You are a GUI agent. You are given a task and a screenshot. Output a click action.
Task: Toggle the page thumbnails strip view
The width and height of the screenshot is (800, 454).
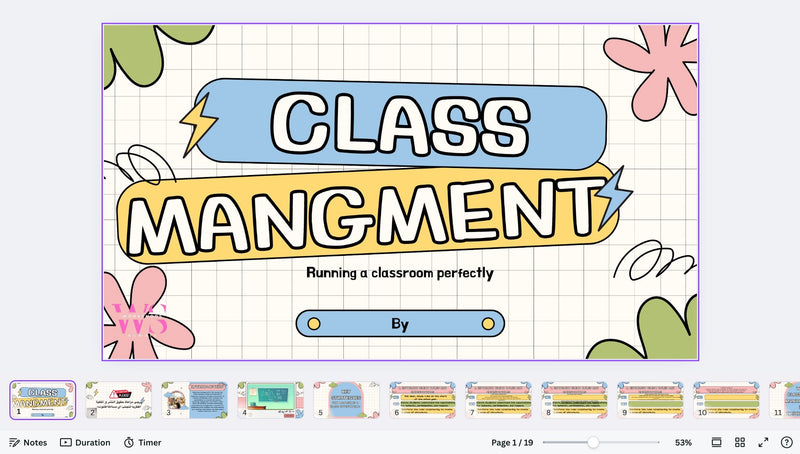[716, 442]
